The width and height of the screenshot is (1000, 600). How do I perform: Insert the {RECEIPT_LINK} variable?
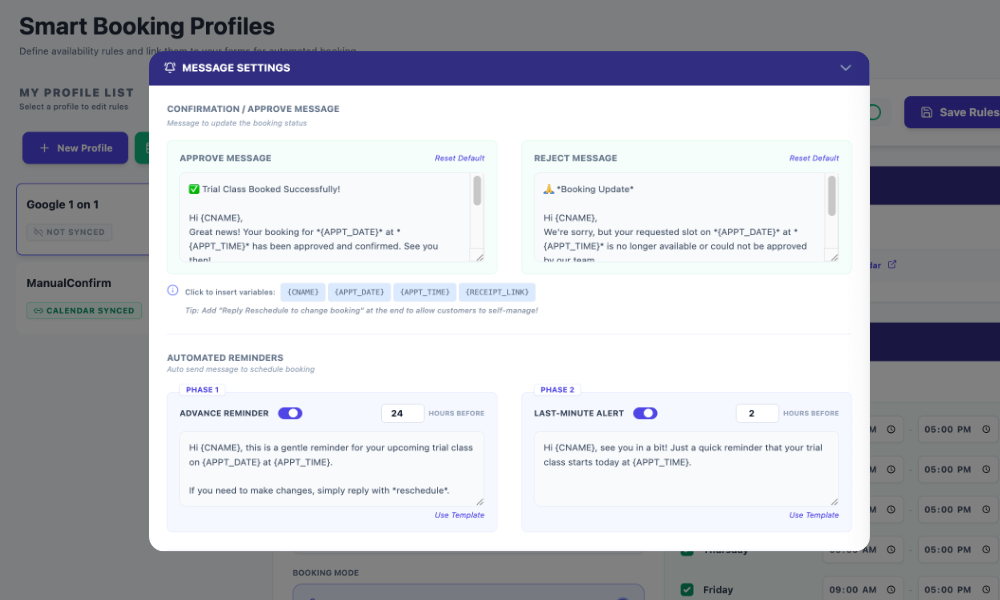[x=497, y=292]
